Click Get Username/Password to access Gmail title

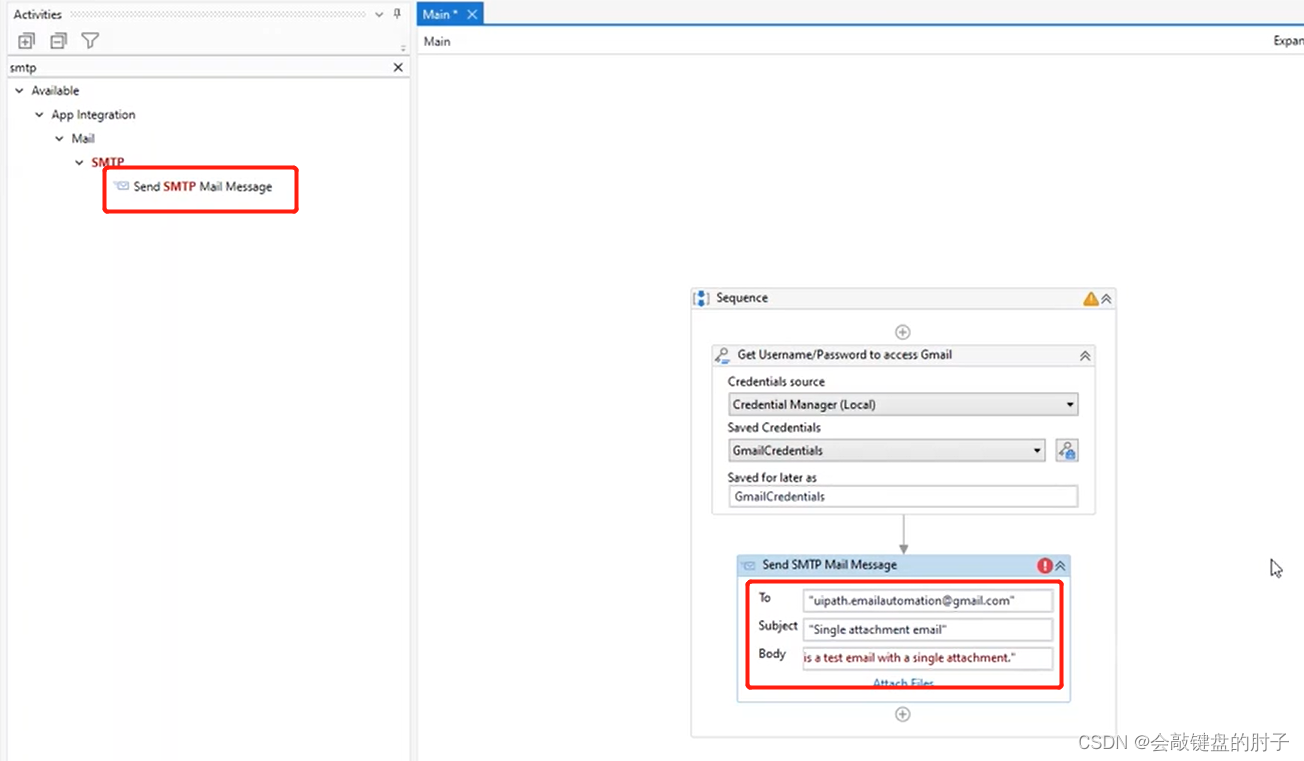[x=844, y=355]
